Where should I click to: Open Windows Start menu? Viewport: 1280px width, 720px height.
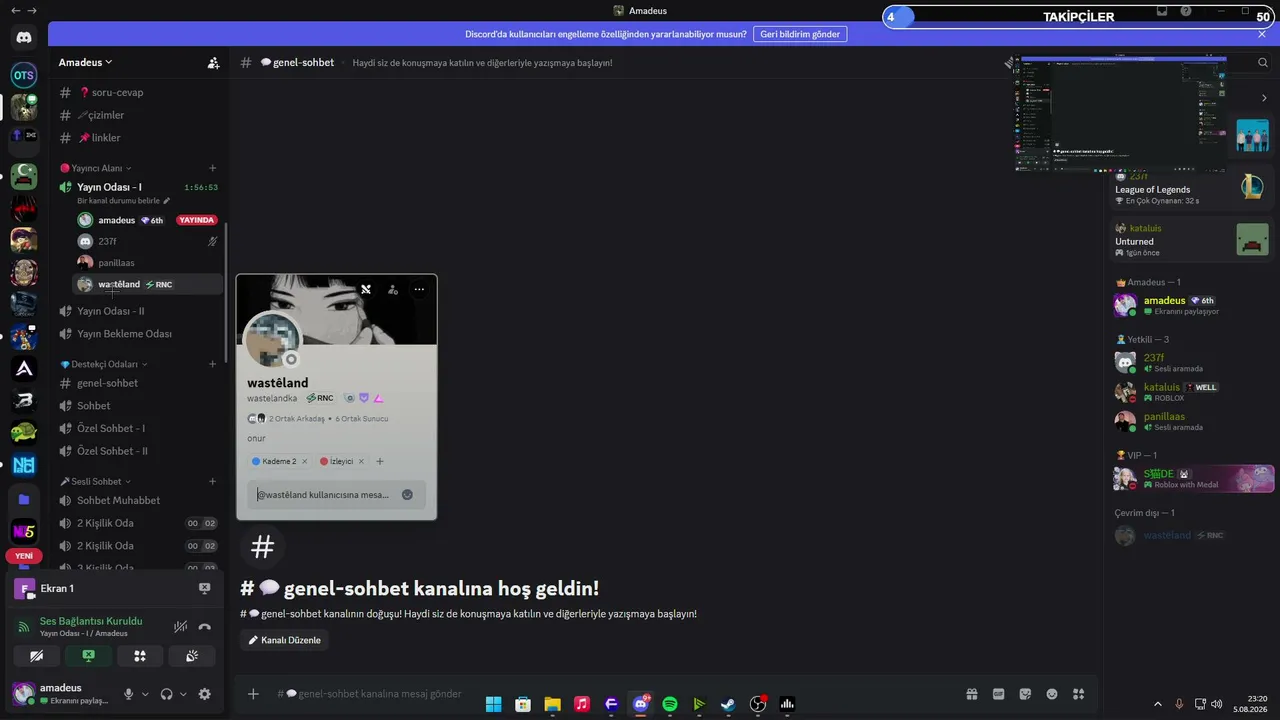click(493, 704)
